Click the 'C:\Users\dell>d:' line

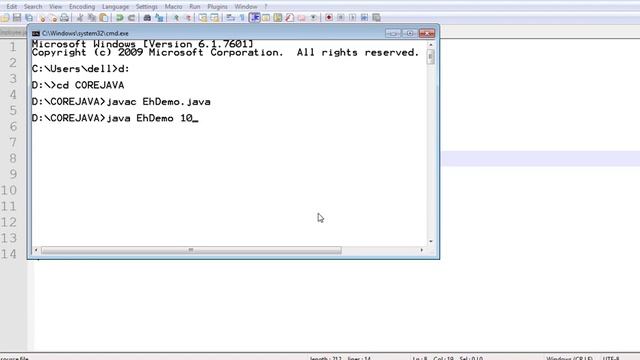(80, 69)
